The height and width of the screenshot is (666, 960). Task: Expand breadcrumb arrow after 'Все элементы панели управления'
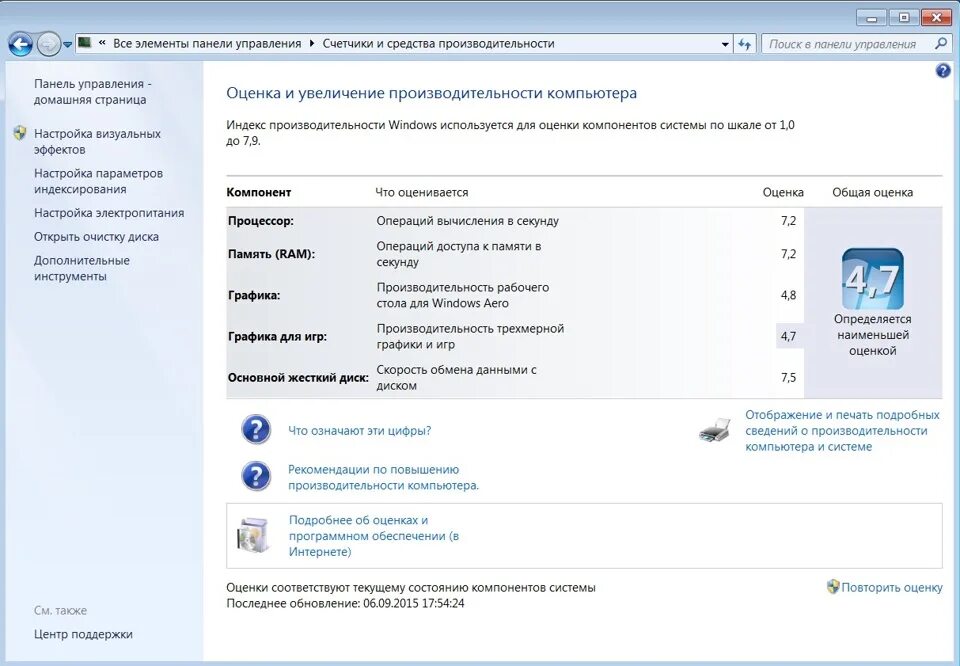click(x=312, y=43)
